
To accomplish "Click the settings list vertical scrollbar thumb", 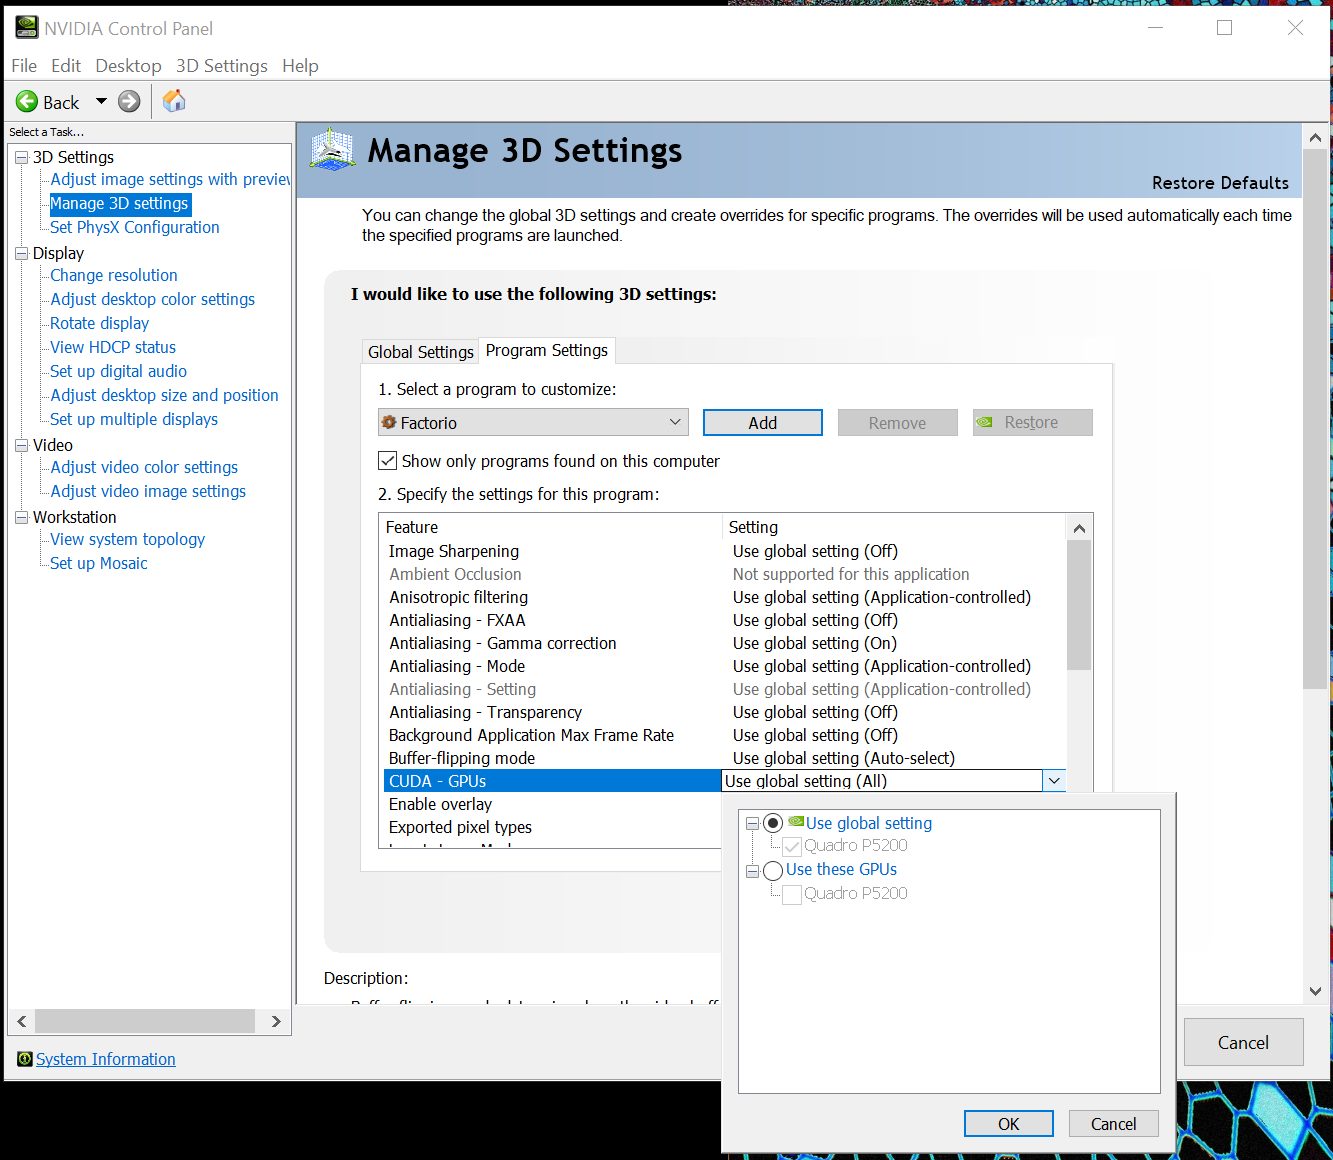I will 1079,605.
